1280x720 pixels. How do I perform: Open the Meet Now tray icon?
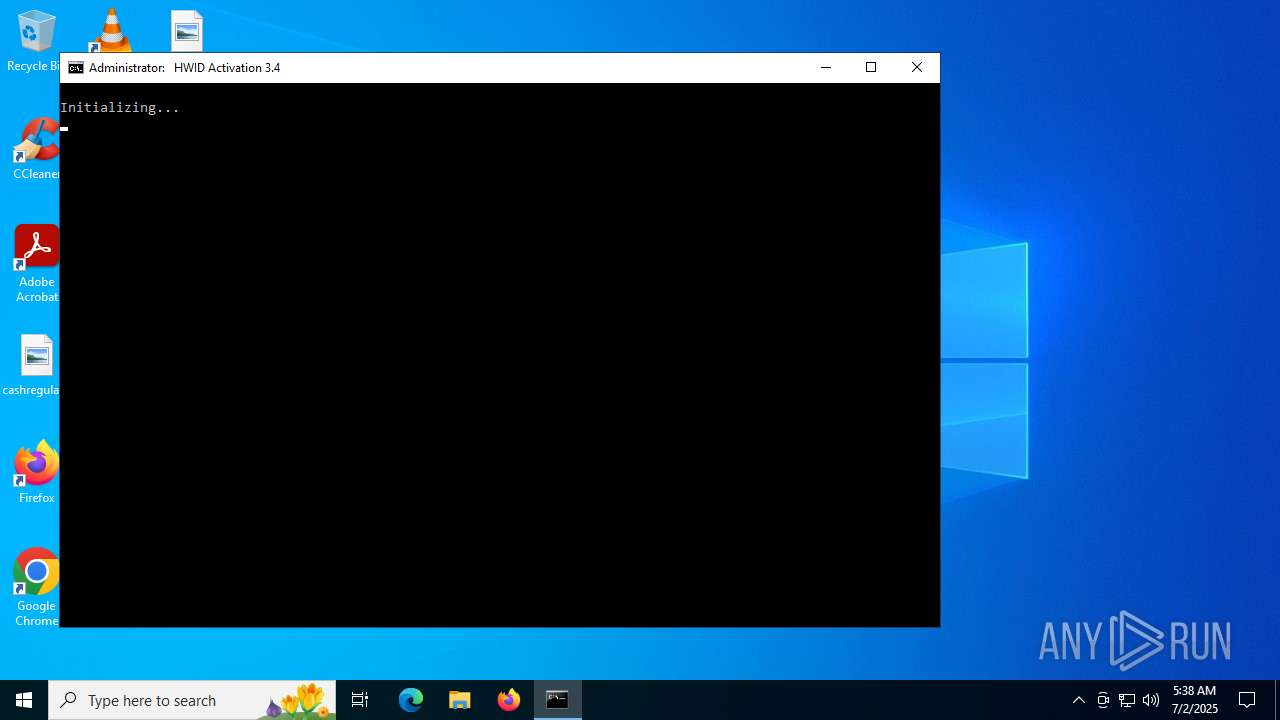1103,700
